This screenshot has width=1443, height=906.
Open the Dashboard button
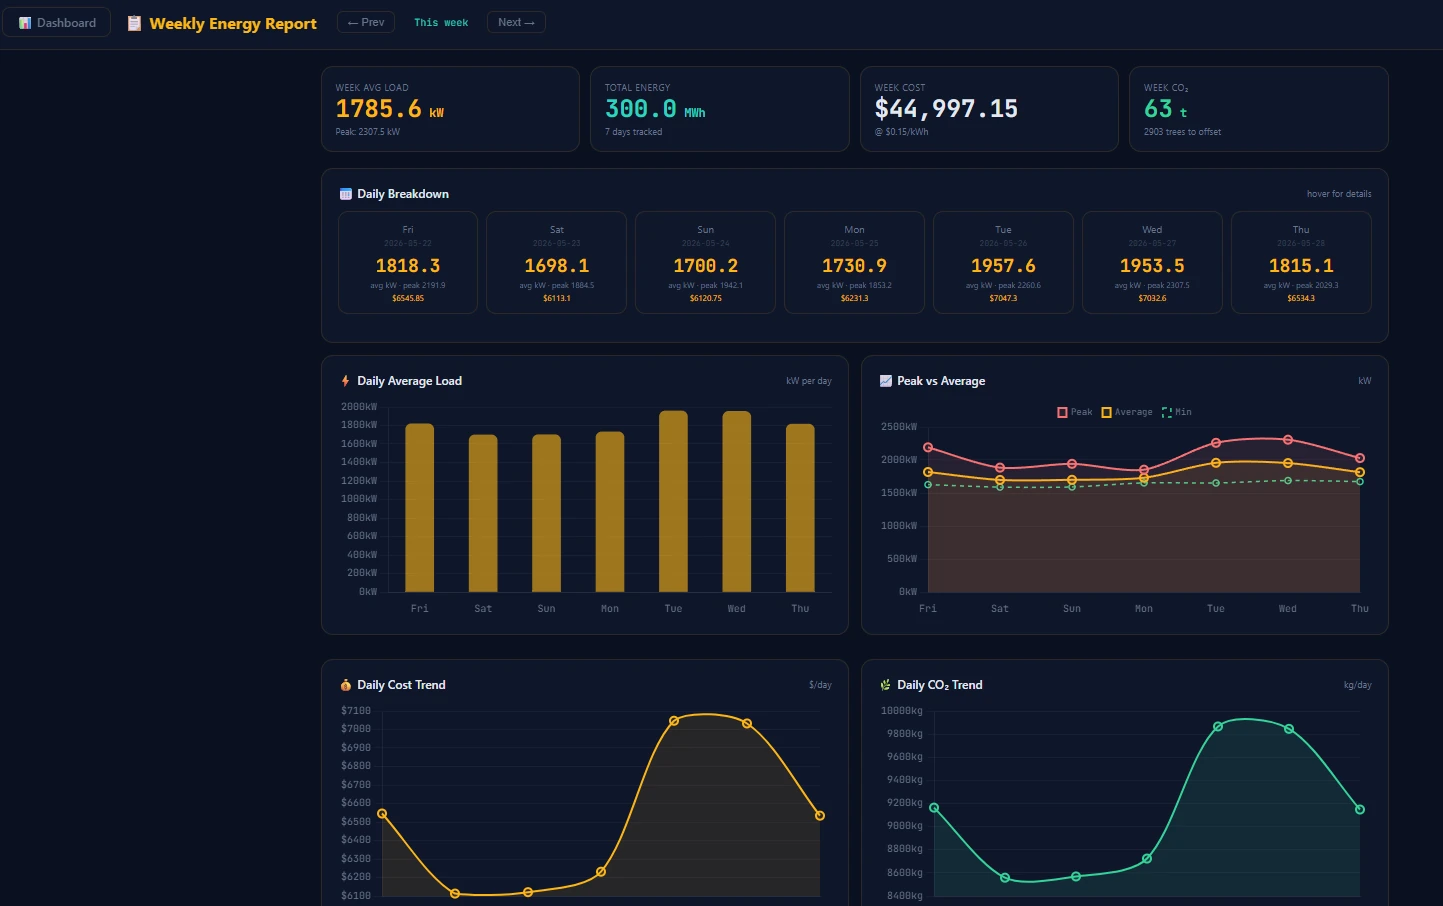click(56, 22)
